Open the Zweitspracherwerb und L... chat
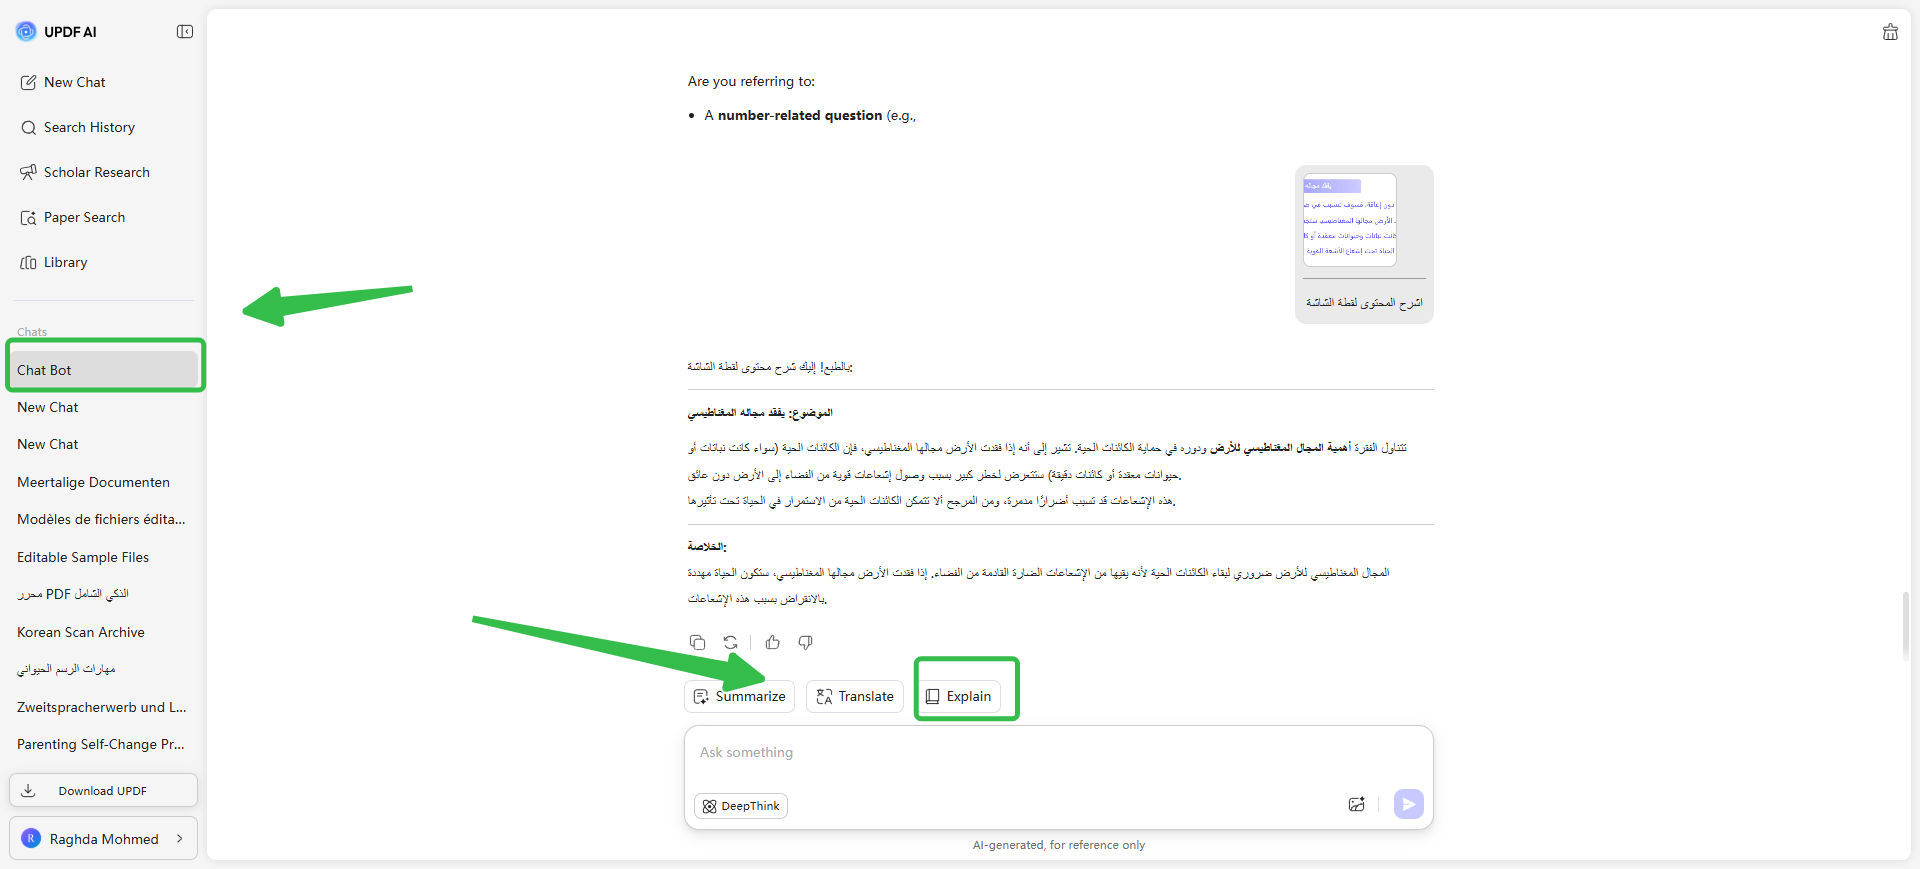 105,707
